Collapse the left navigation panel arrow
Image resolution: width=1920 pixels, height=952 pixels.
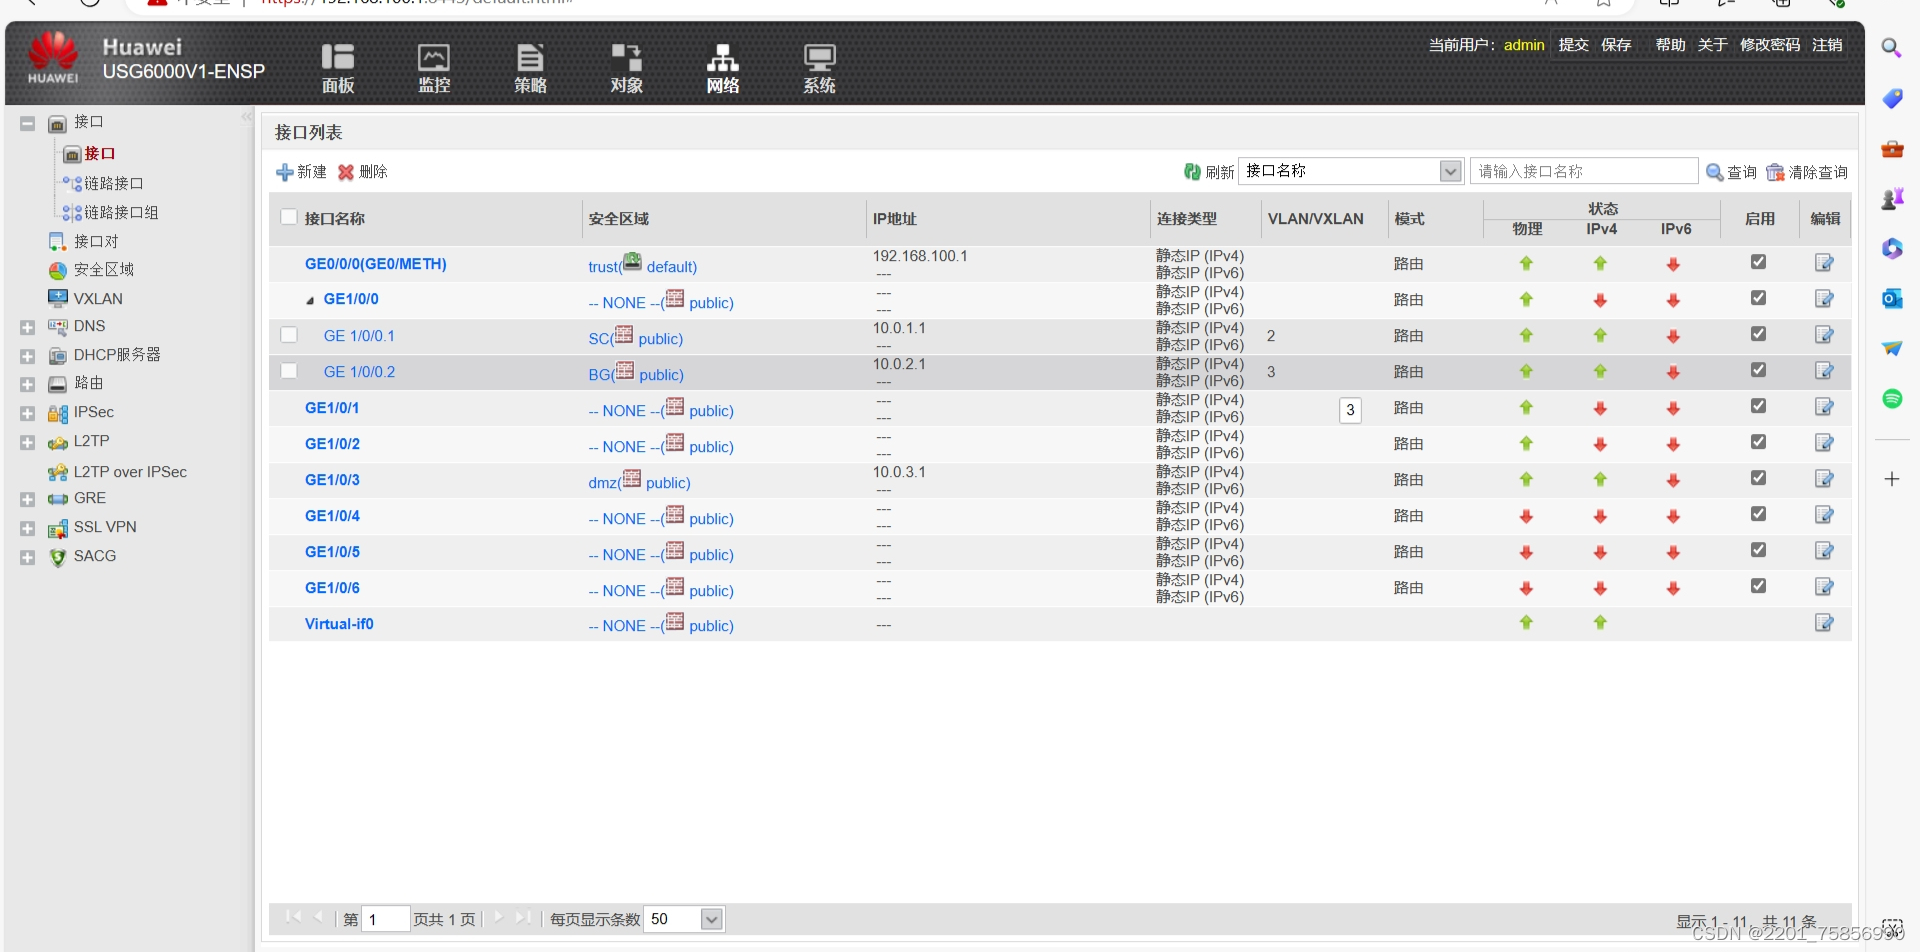click(x=246, y=118)
